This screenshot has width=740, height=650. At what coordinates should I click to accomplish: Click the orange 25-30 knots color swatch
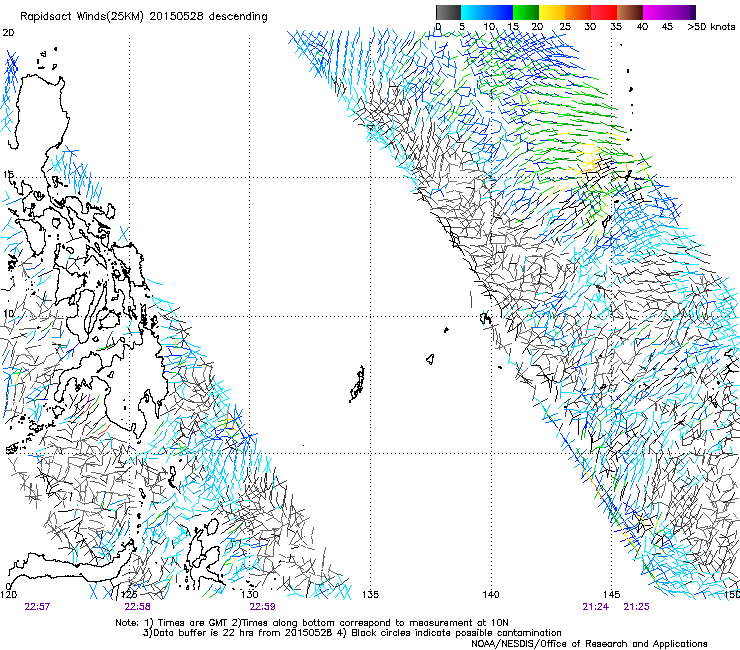[x=578, y=12]
